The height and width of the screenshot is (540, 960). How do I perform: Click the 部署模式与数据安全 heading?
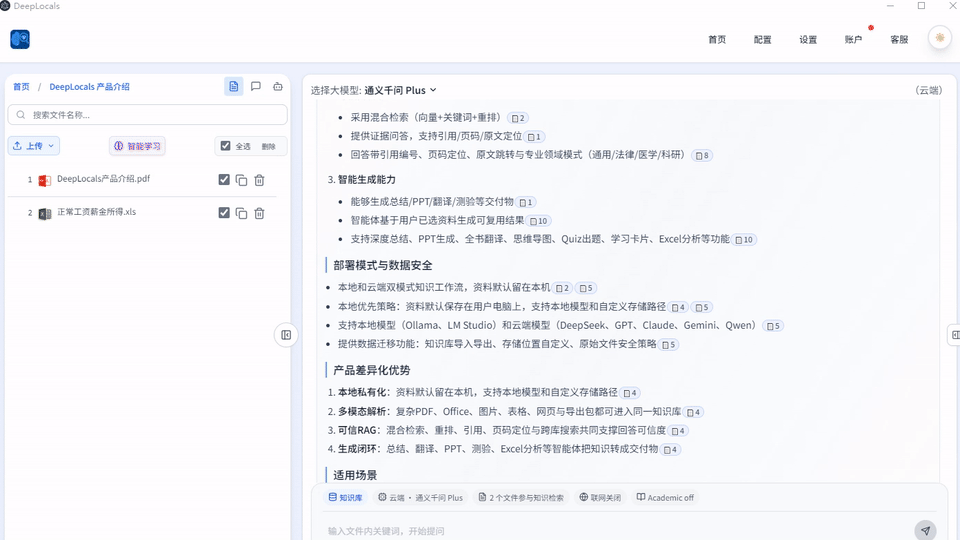coord(383,265)
